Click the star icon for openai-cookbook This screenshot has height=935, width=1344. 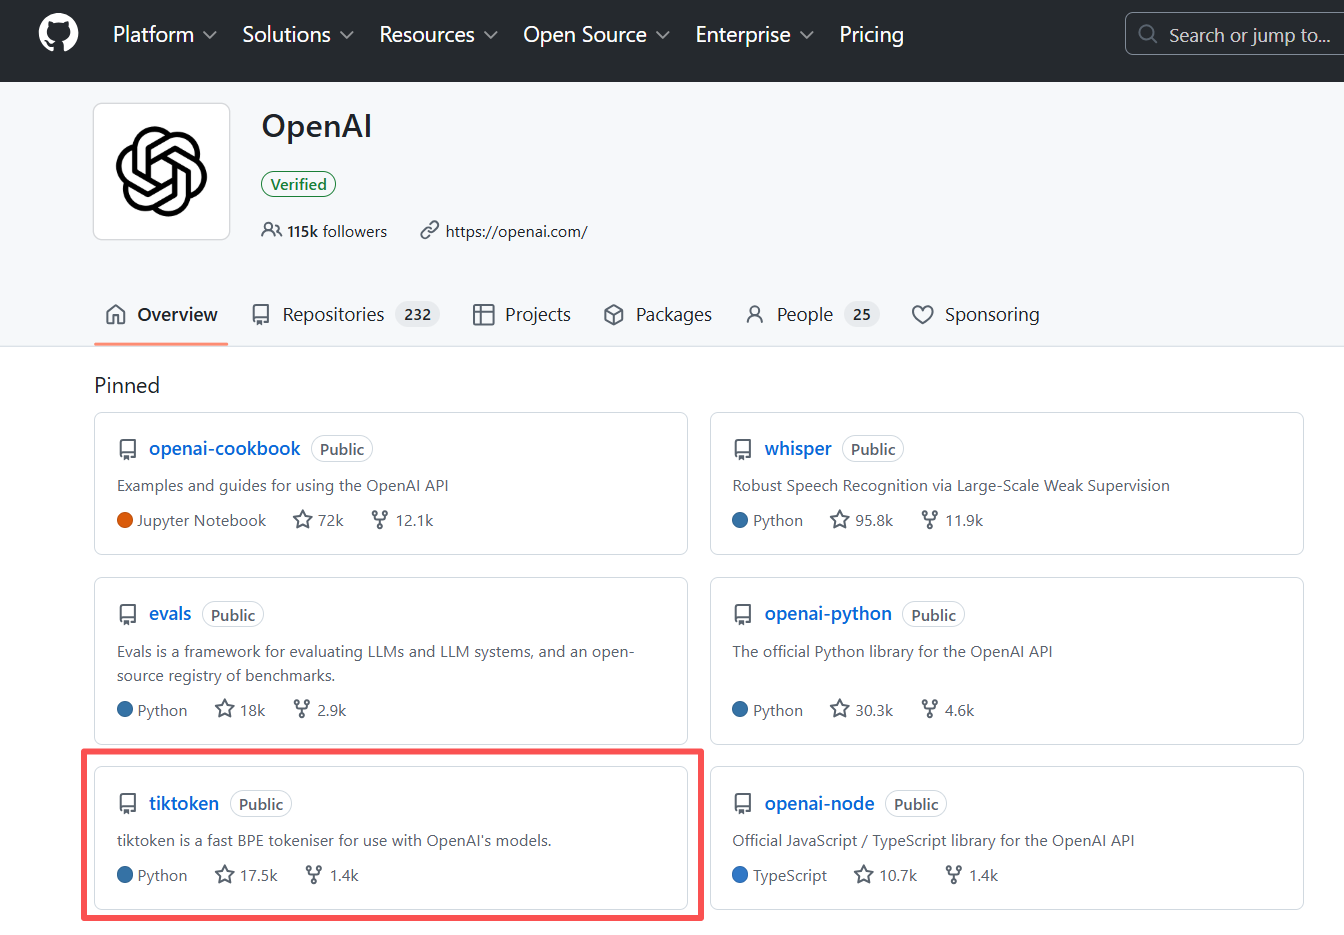(x=303, y=519)
